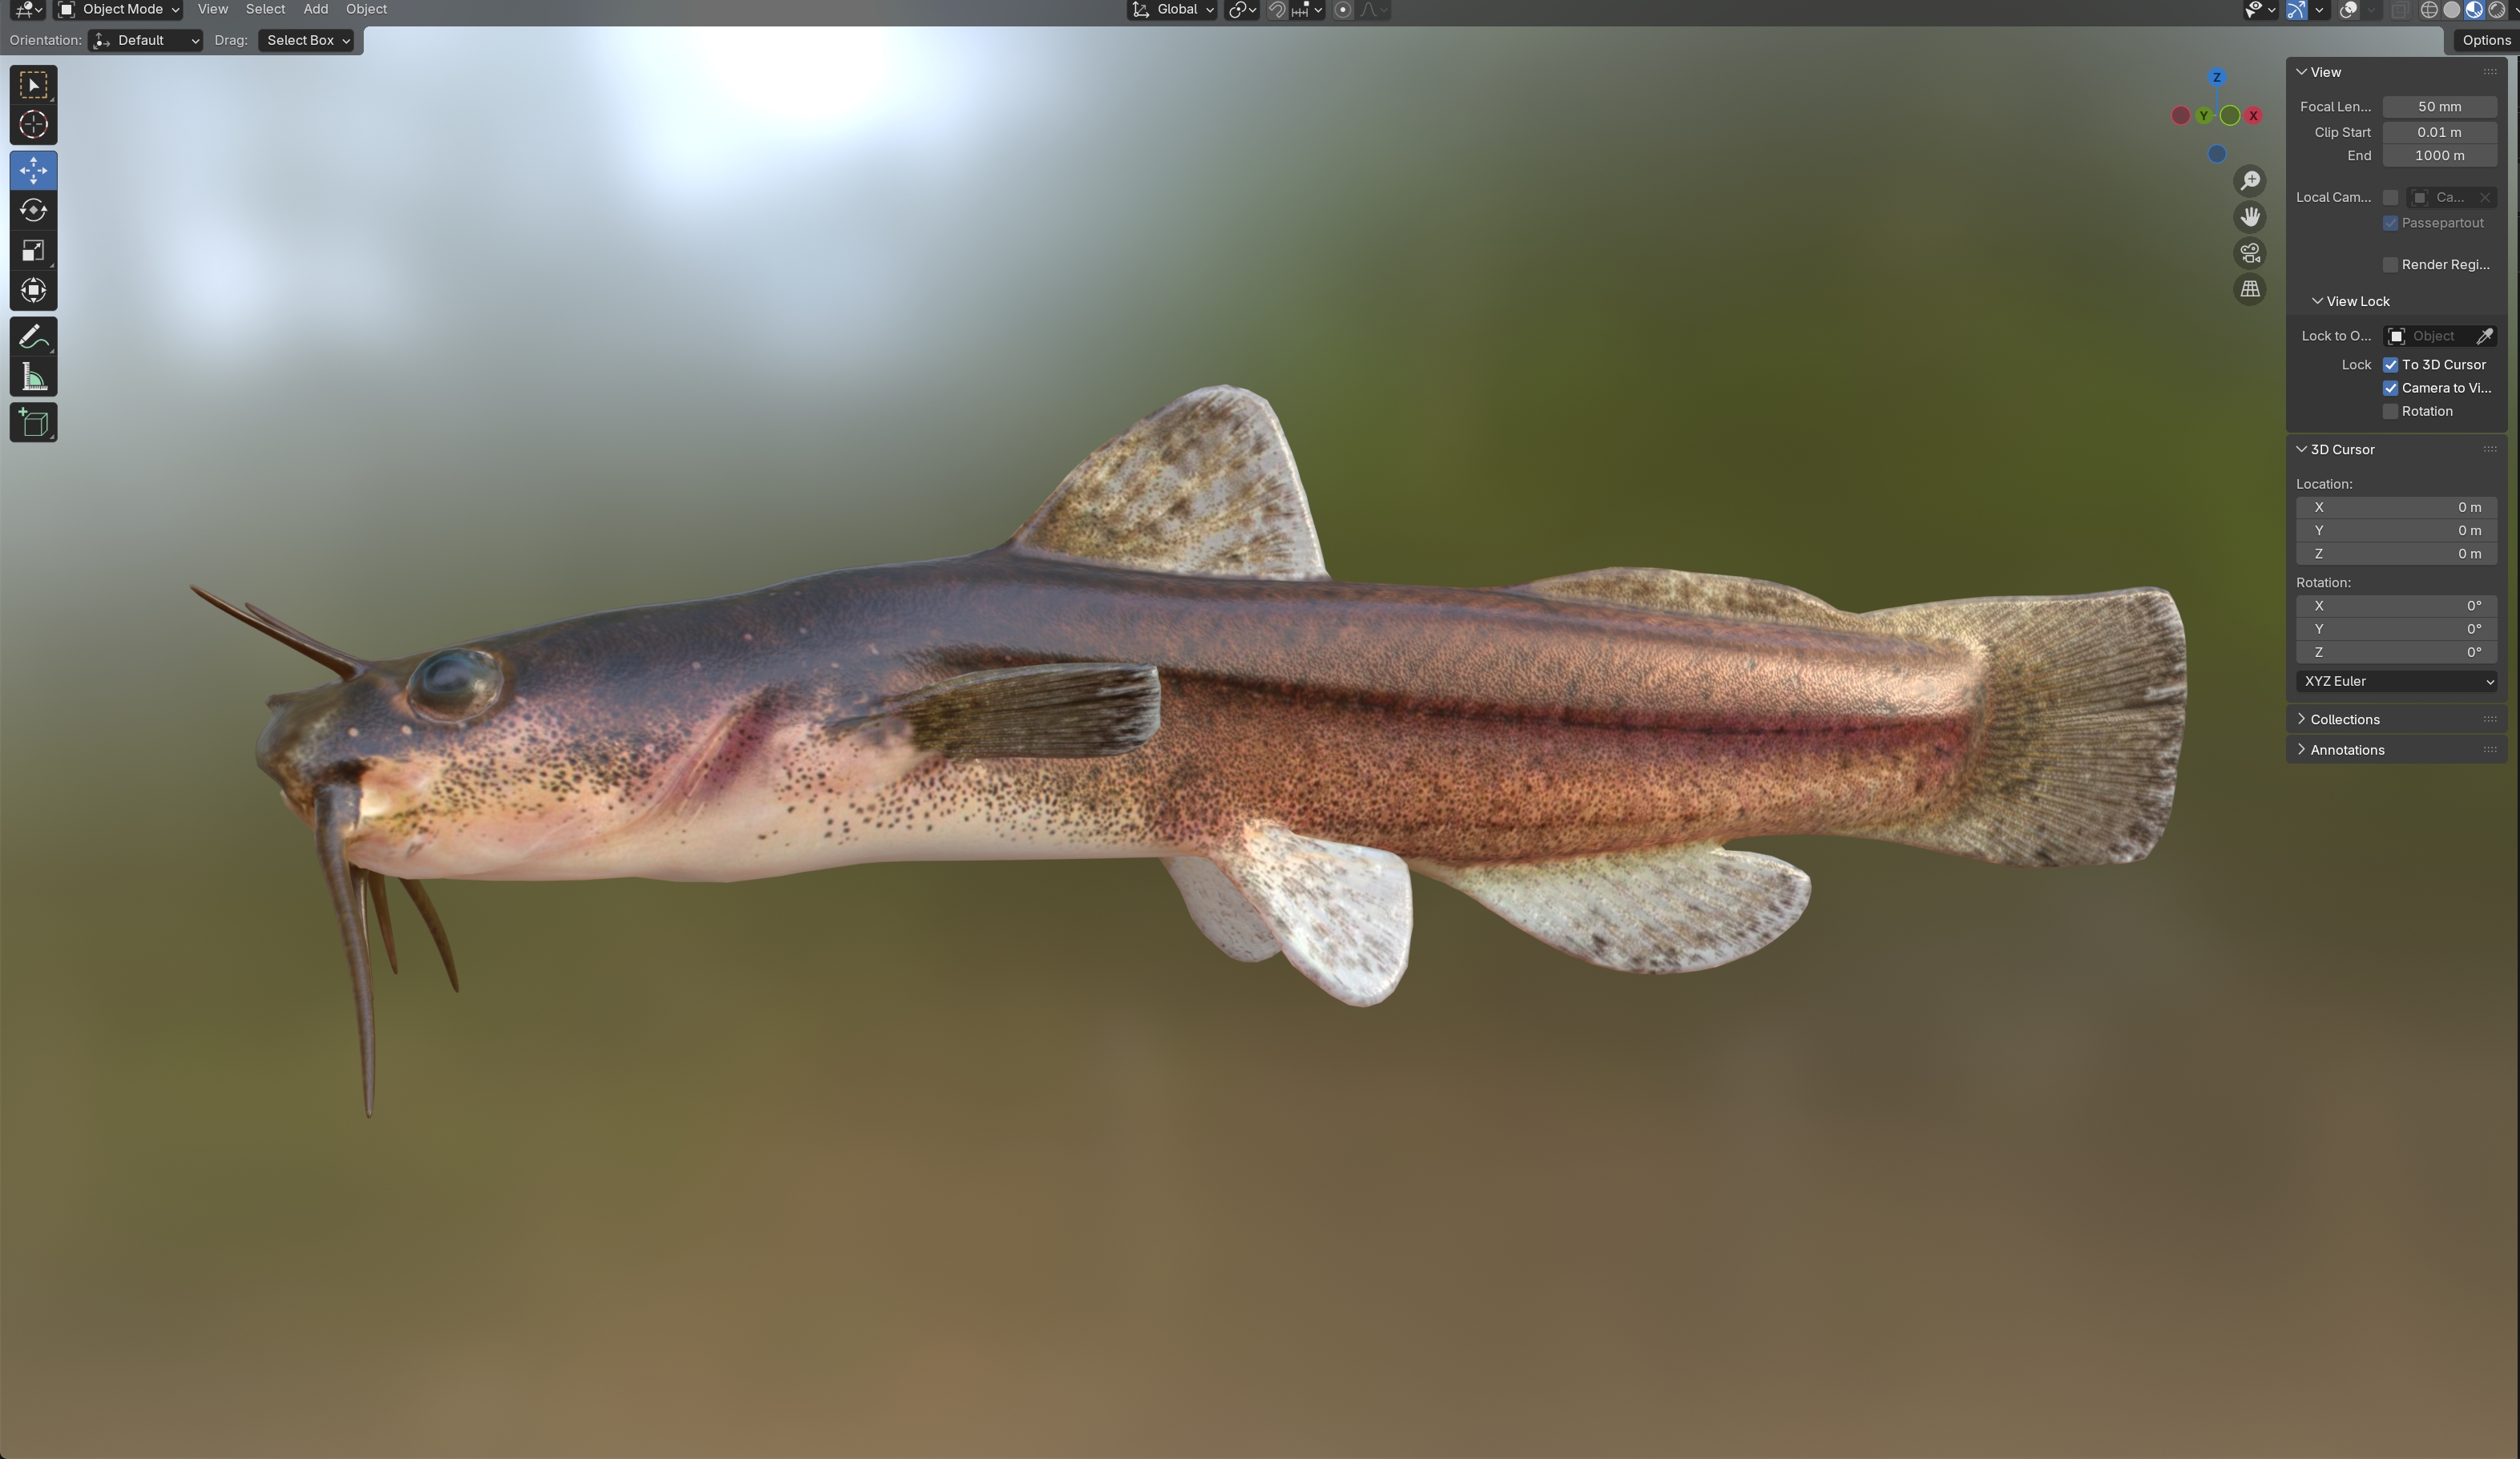Select the Measure tool
The width and height of the screenshot is (2520, 1459).
33,378
